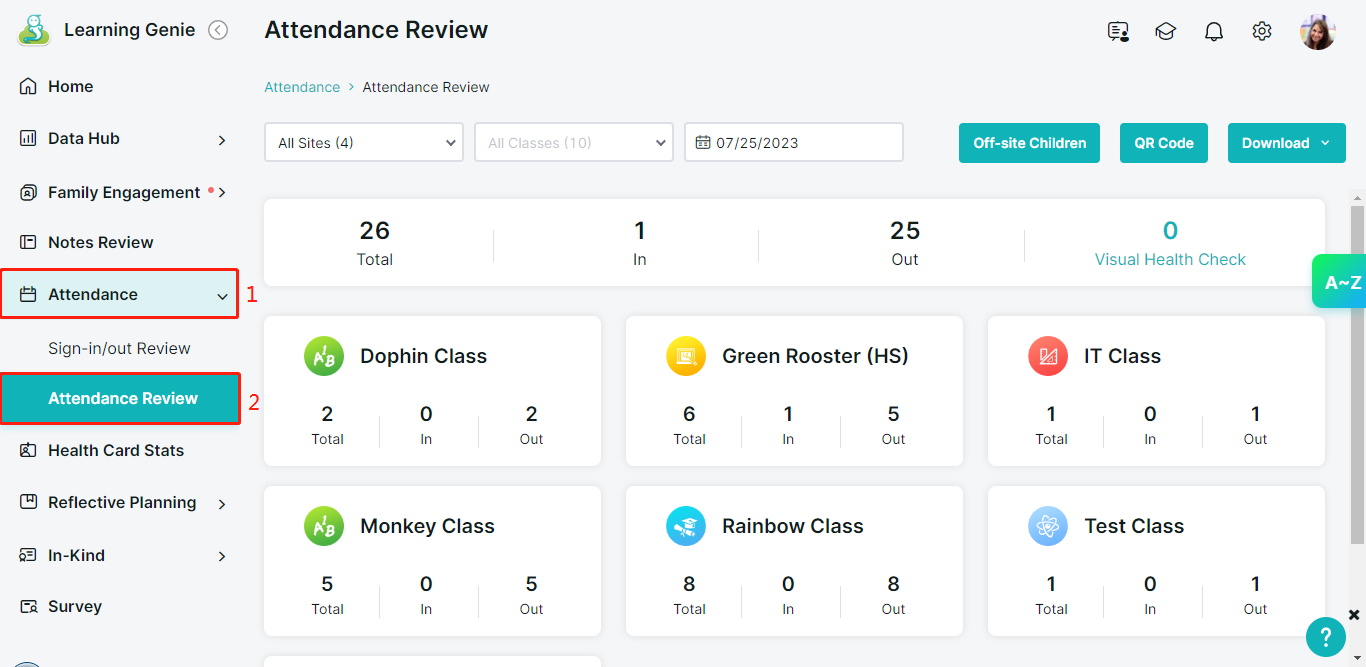Image resolution: width=1366 pixels, height=667 pixels.
Task: Click the Monkey Class title text
Action: 427,526
